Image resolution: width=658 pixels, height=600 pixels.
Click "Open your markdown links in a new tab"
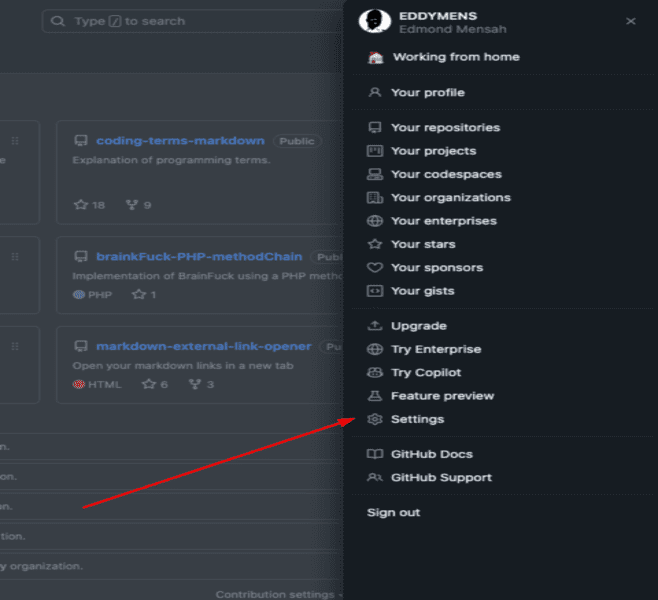pyautogui.click(x=183, y=366)
